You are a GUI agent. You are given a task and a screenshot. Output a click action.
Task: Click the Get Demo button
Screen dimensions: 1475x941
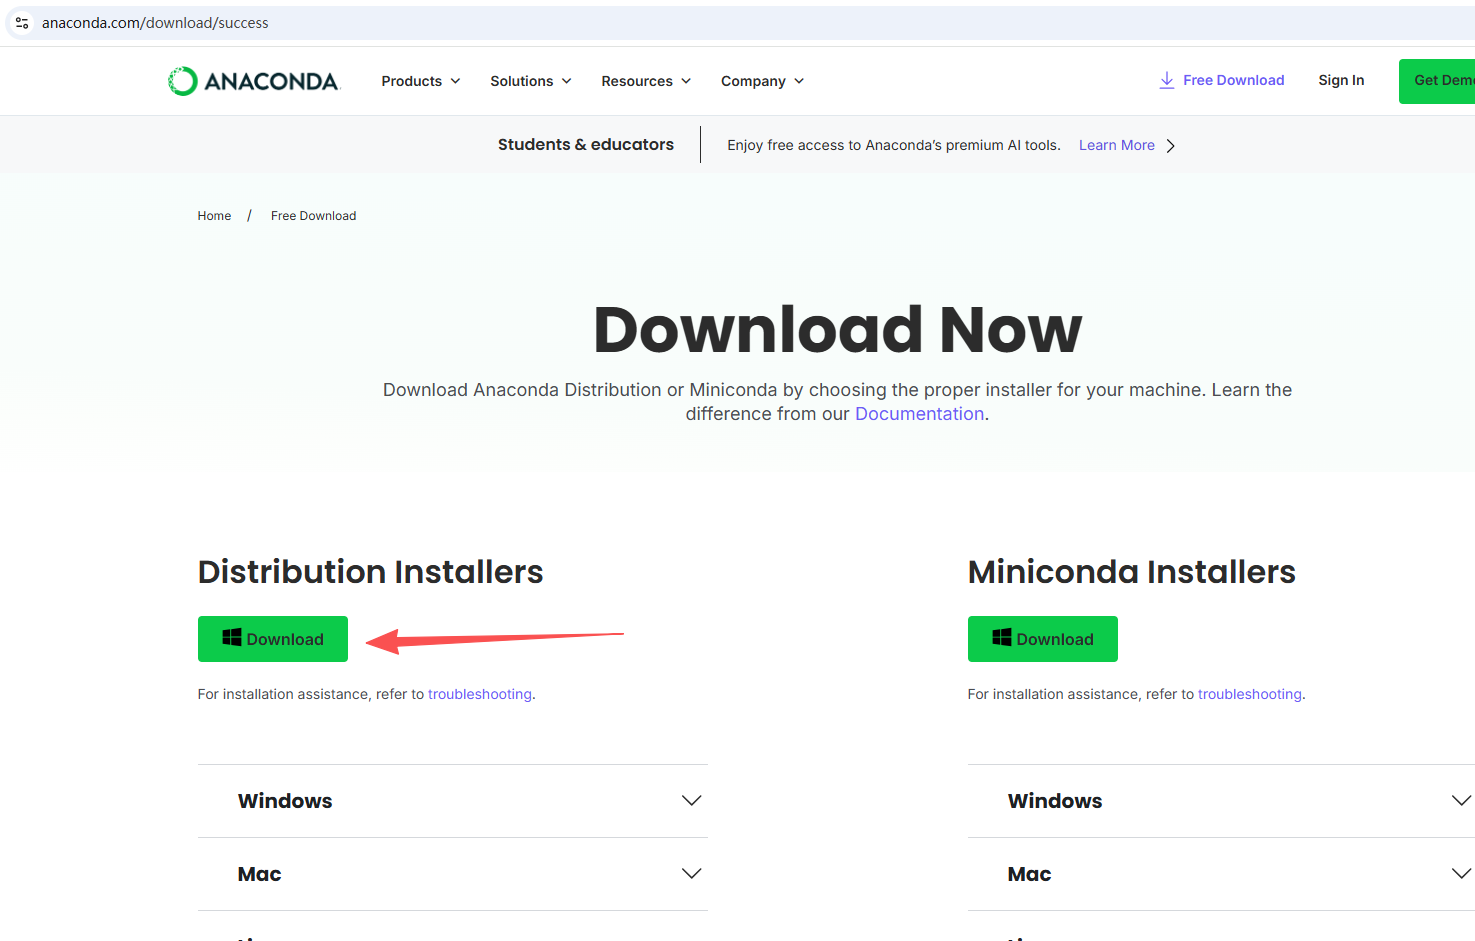coord(1437,81)
